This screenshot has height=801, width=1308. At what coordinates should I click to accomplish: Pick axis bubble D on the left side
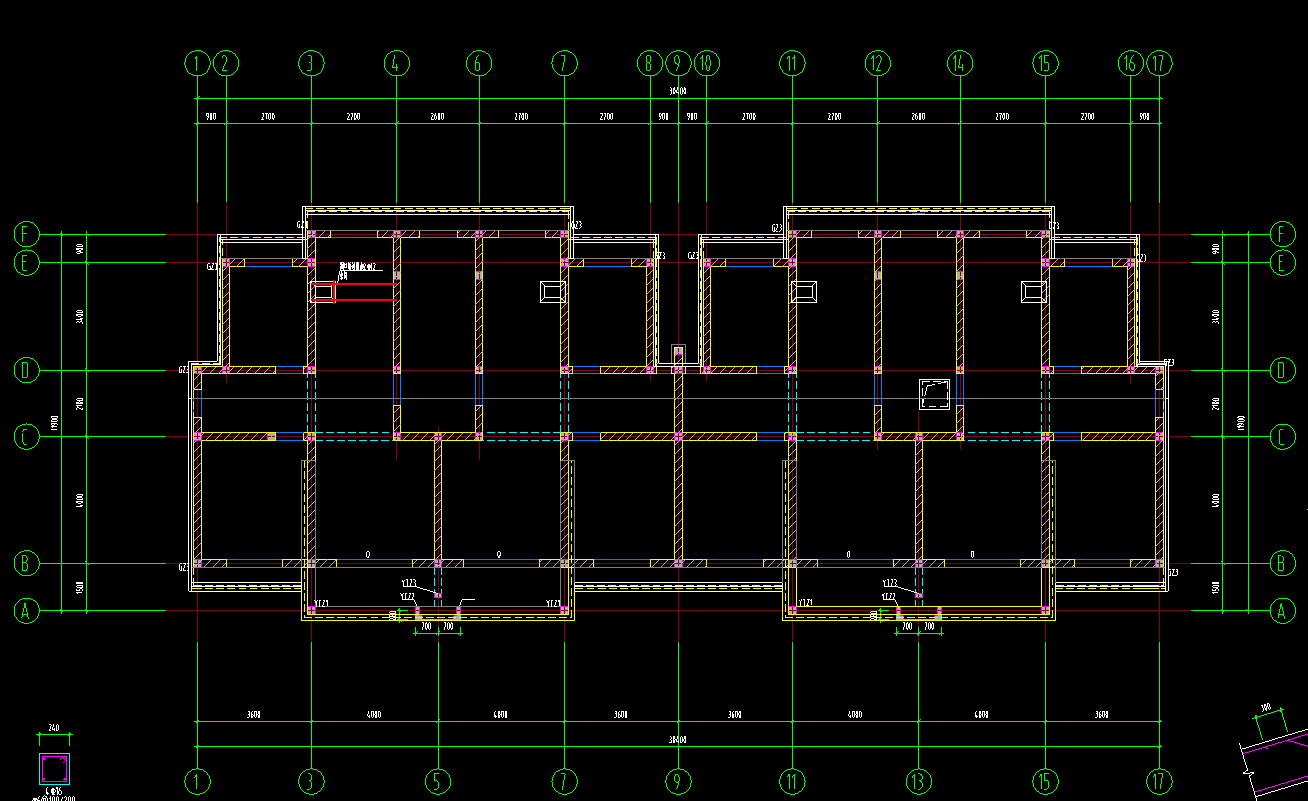[26, 370]
